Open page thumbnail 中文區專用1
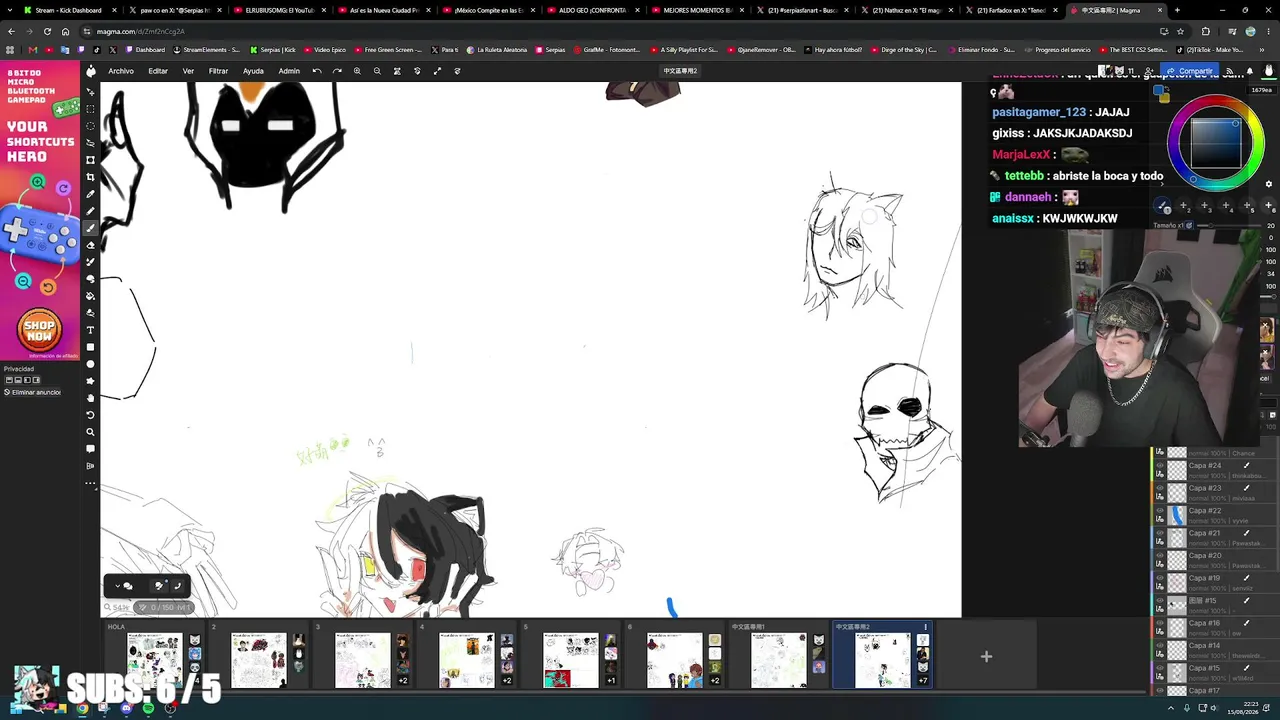Image resolution: width=1280 pixels, height=720 pixels. [x=778, y=659]
